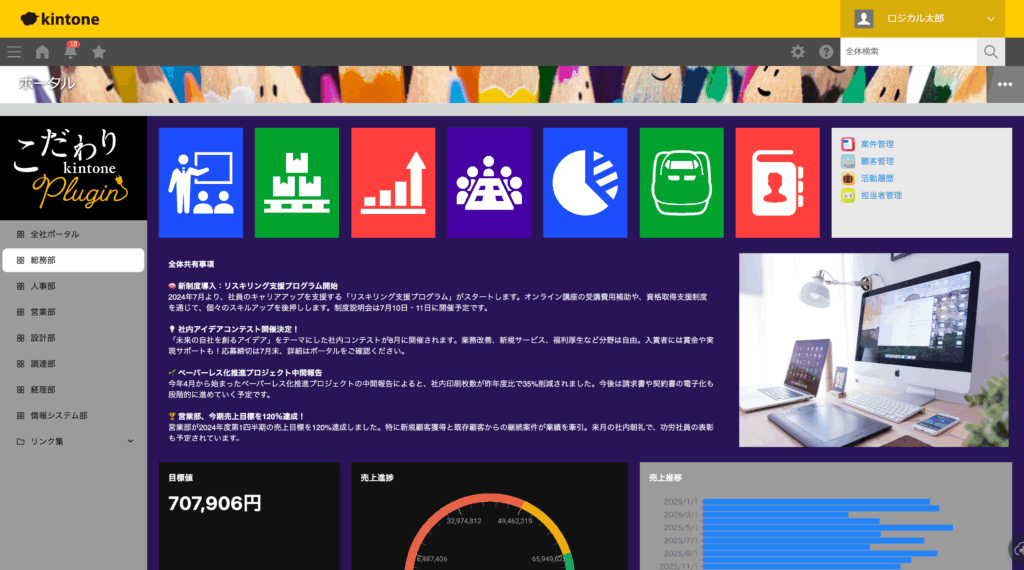Viewport: 1024px width, 570px height.
Task: Select 情報システム部 in the sidebar
Action: [x=59, y=415]
